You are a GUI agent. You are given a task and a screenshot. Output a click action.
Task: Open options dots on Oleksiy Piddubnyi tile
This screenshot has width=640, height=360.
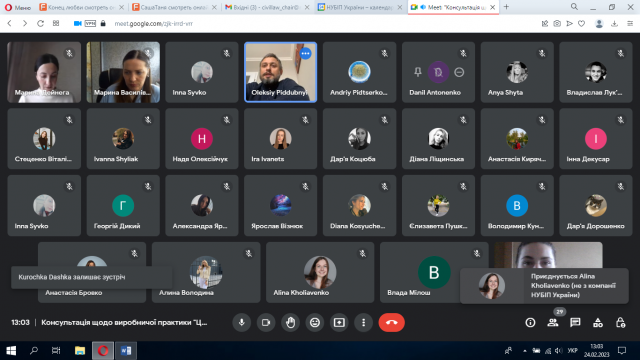[305, 53]
